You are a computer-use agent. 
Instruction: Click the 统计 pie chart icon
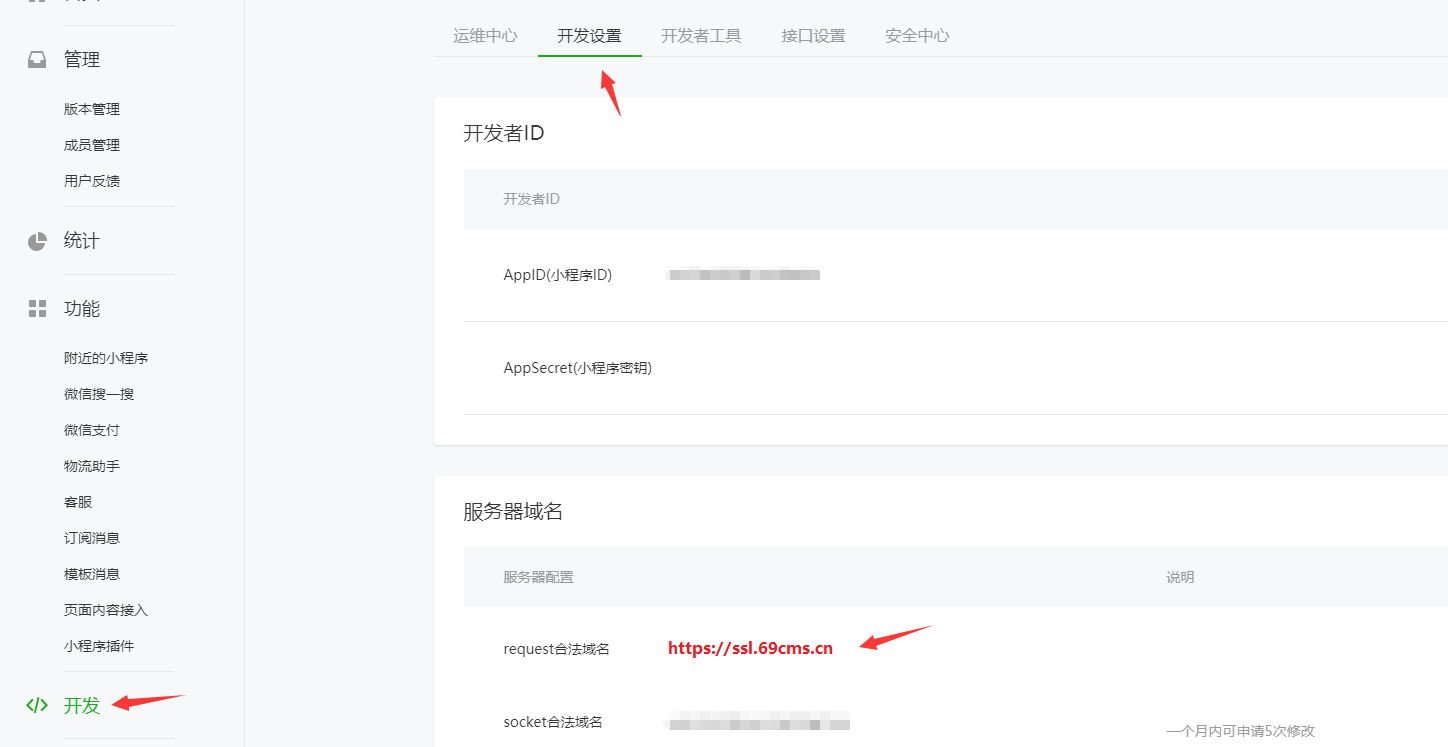[x=37, y=241]
